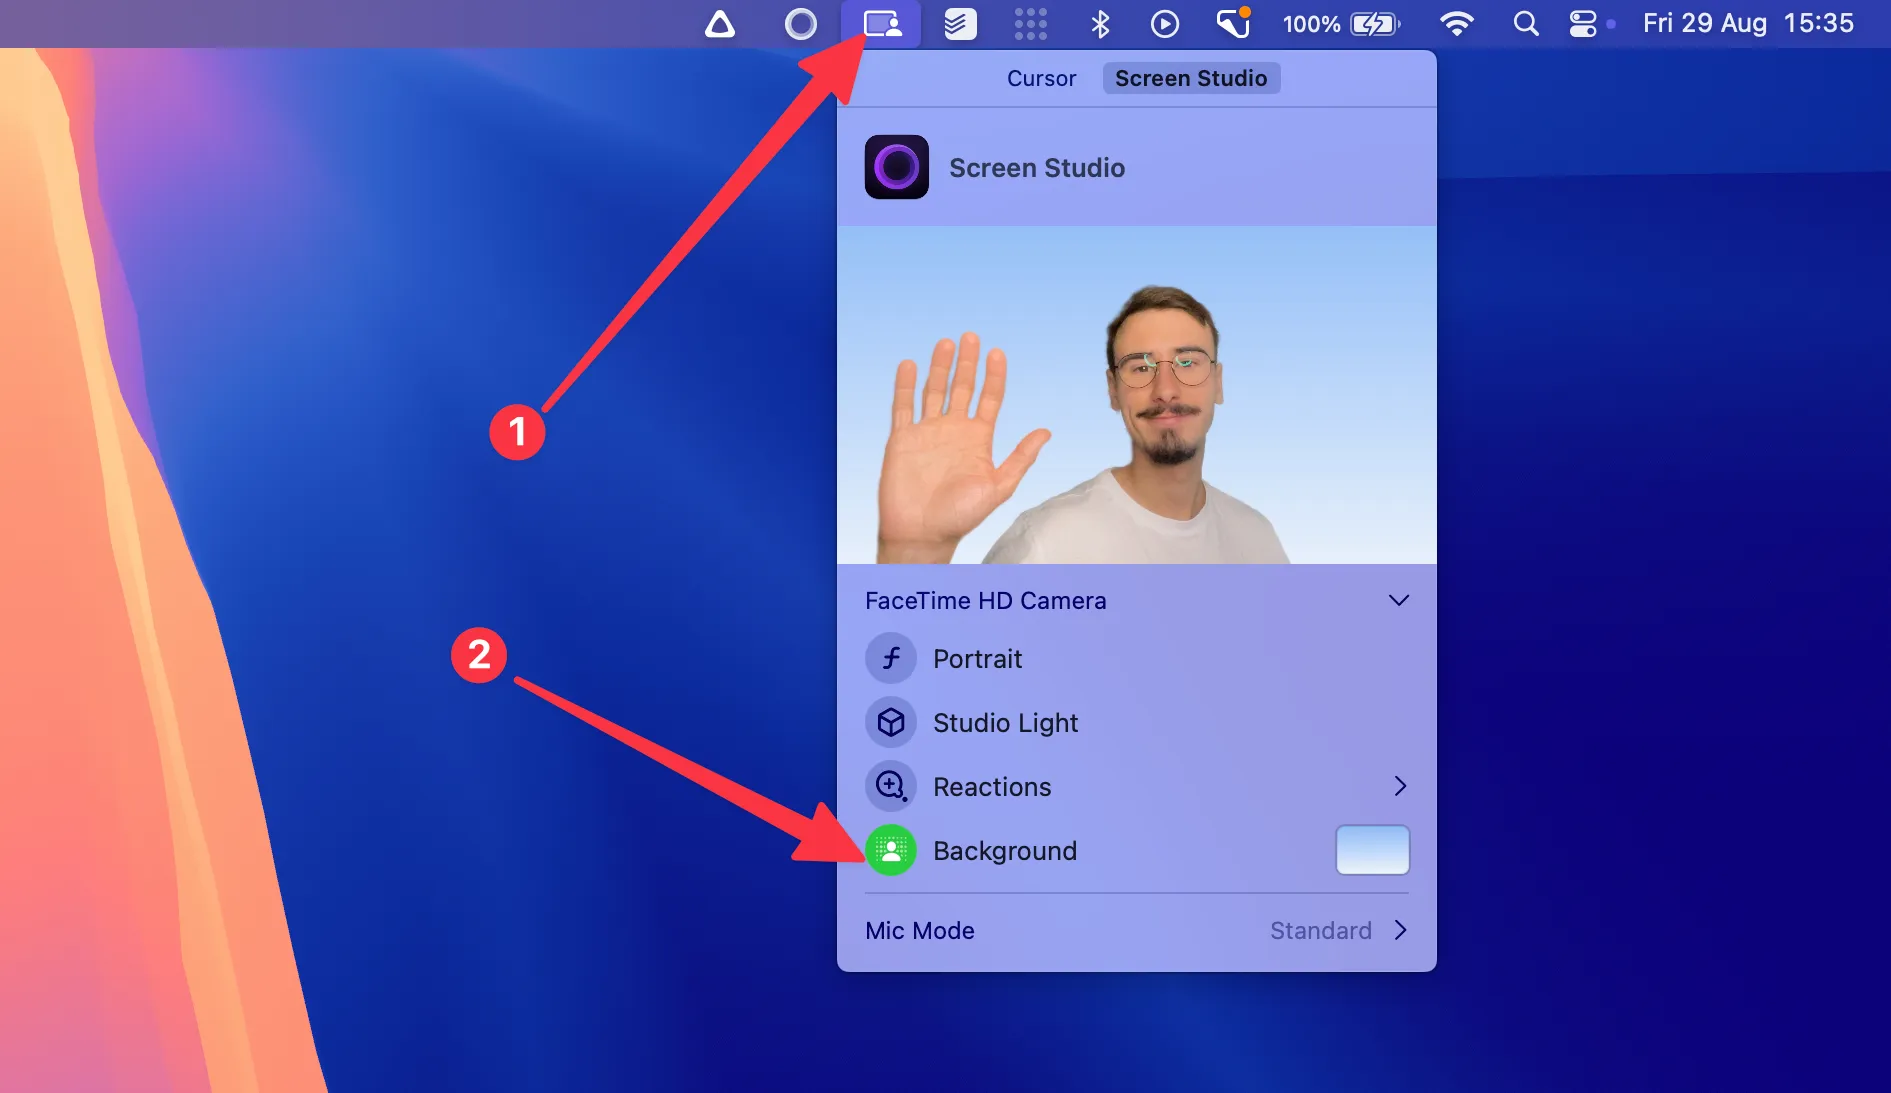This screenshot has height=1093, width=1891.
Task: Enable the Studio Light effect
Action: click(x=890, y=723)
